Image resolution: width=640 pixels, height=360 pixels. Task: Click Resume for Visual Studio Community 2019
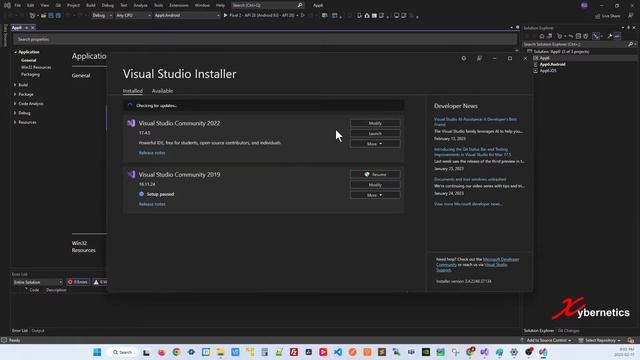click(375, 174)
